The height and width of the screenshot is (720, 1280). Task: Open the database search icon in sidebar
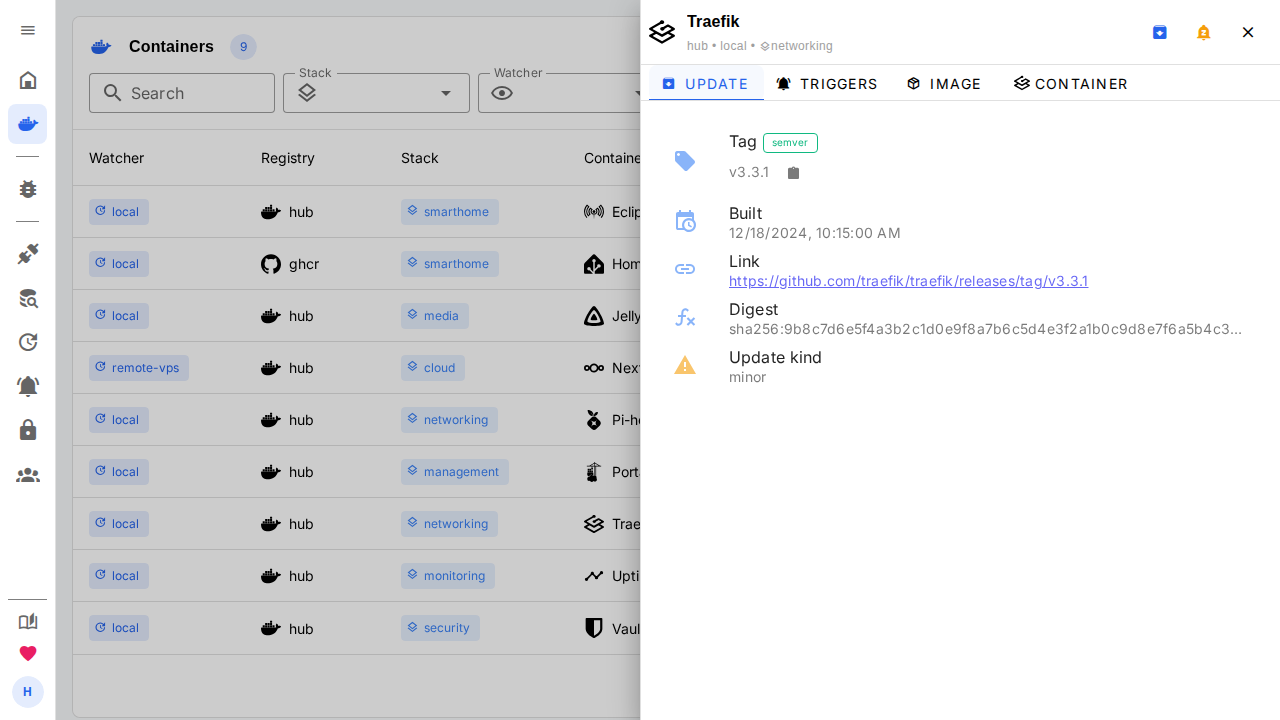pos(28,298)
